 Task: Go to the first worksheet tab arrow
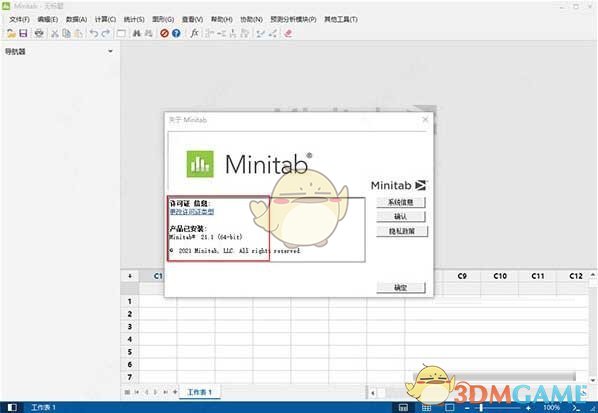pyautogui.click(x=137, y=392)
